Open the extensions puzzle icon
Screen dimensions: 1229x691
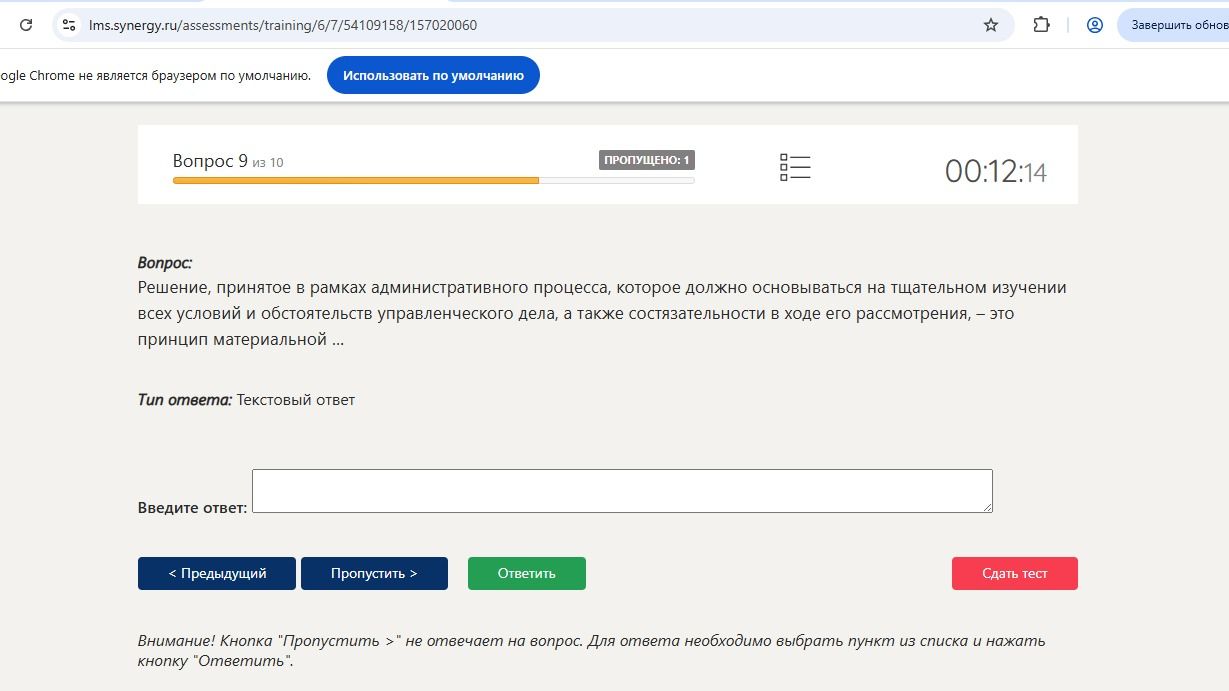point(1041,25)
